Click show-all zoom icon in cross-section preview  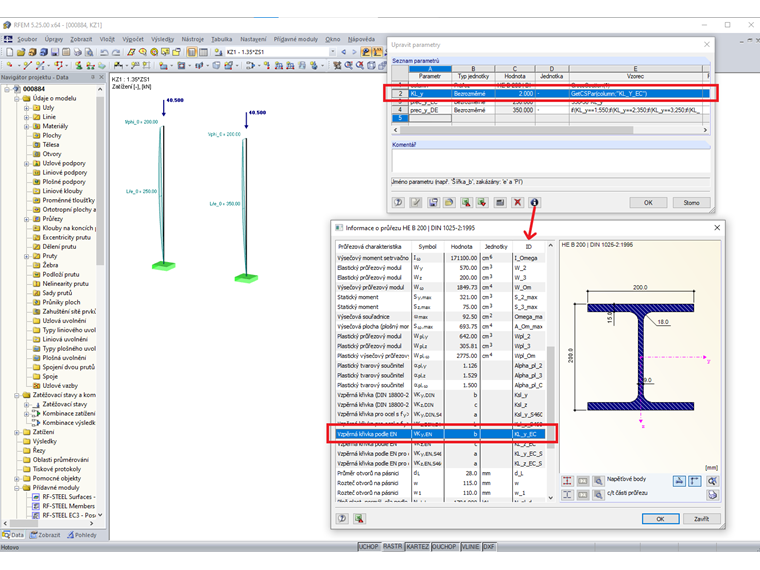[x=712, y=481]
